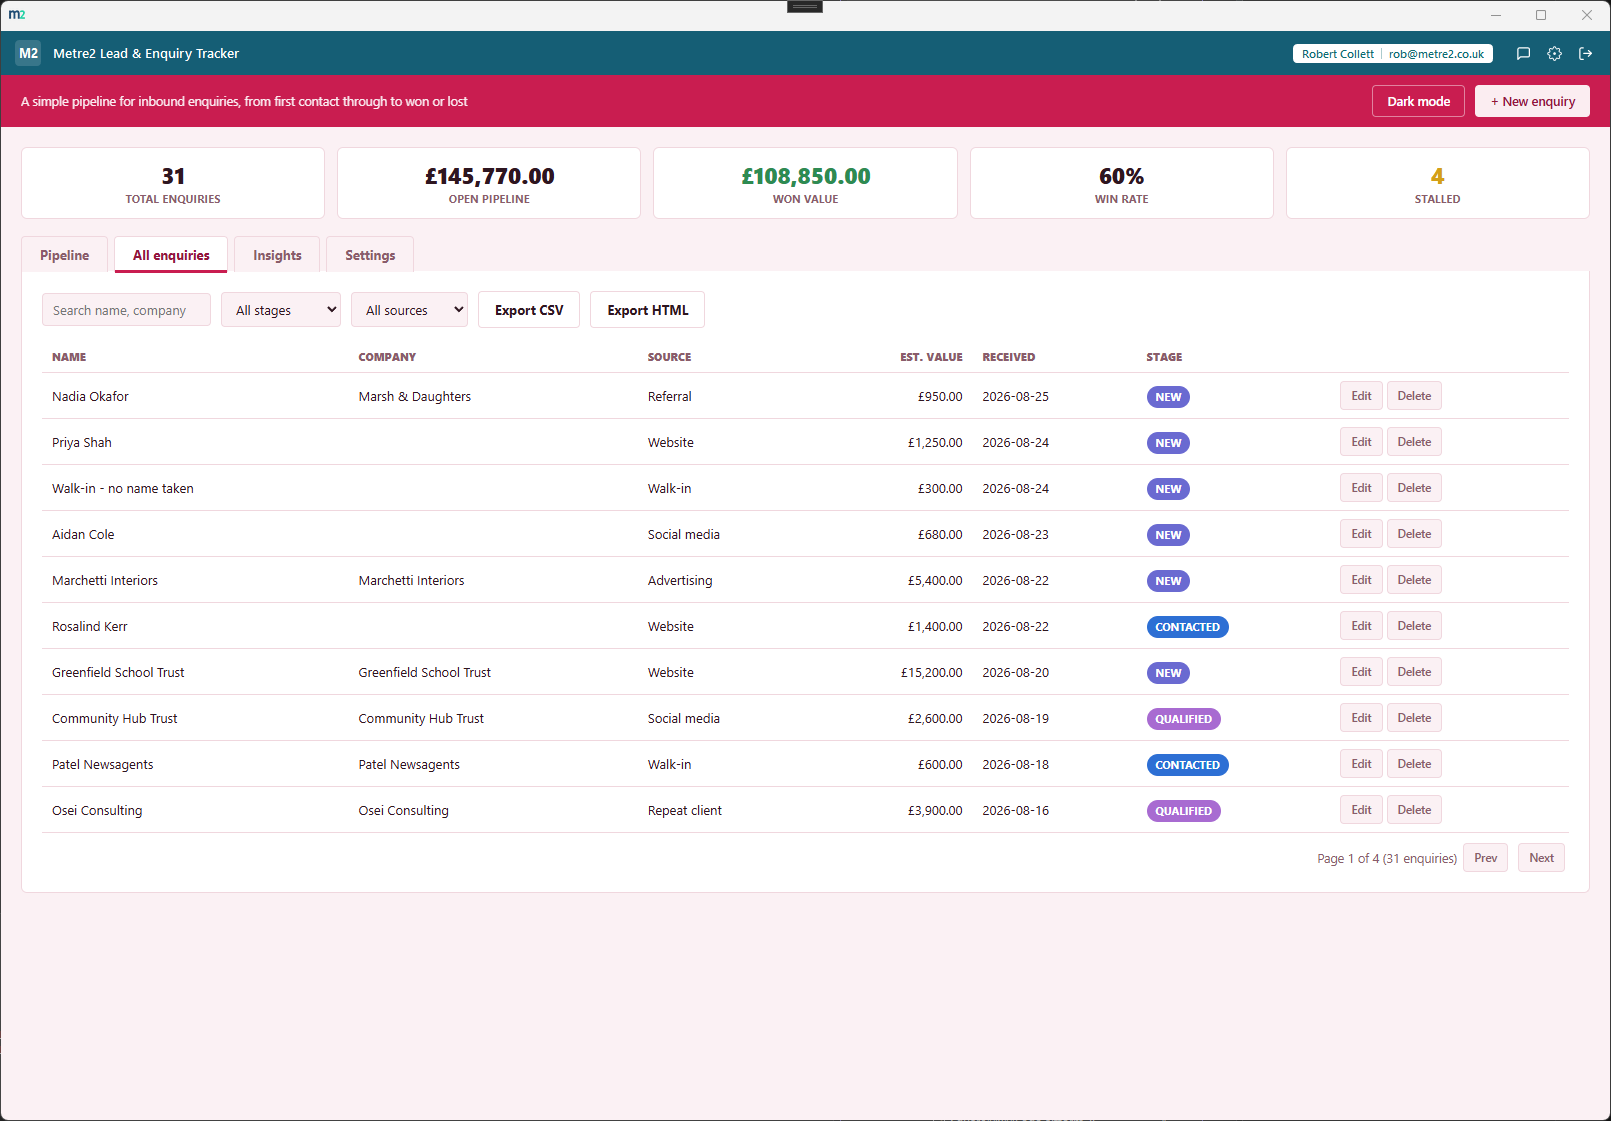The image size is (1611, 1121).
Task: Edit the Osei Consulting enquiry
Action: tap(1361, 810)
